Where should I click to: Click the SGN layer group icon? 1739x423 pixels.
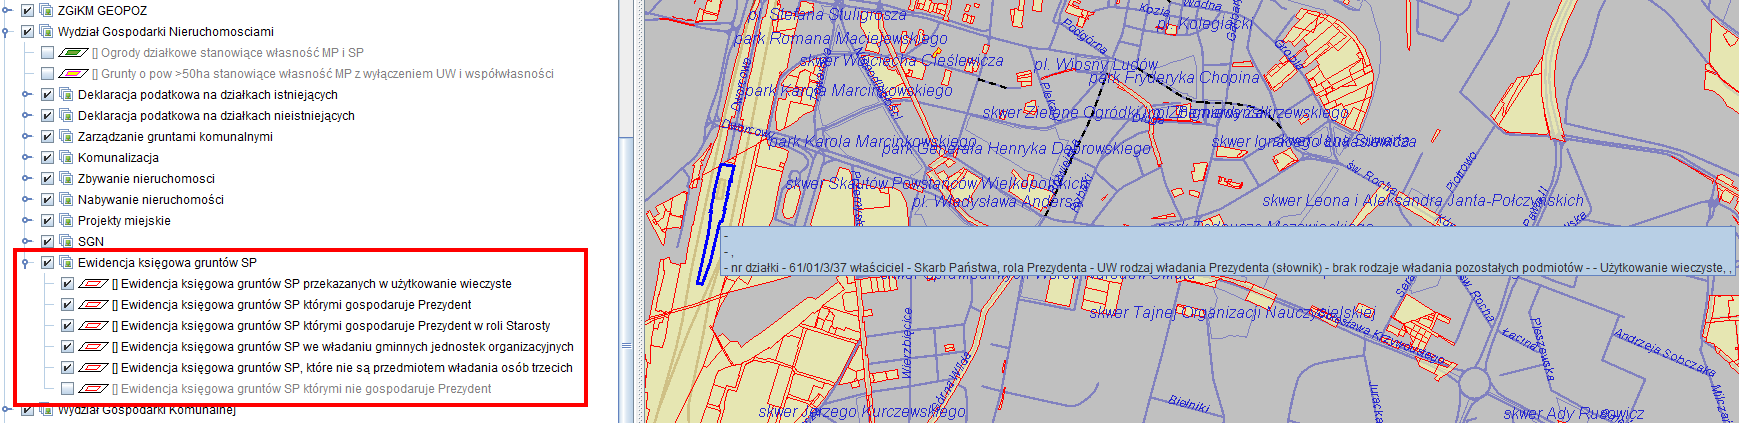pyautogui.click(x=66, y=242)
